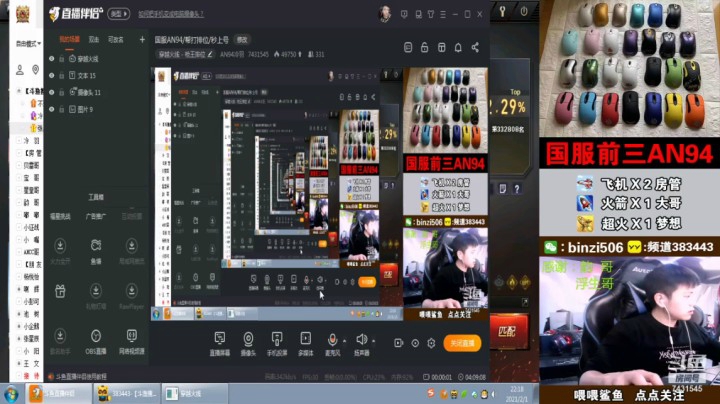Share the stream with share icon
Viewport: 720px width, 404px height.
coord(475,47)
